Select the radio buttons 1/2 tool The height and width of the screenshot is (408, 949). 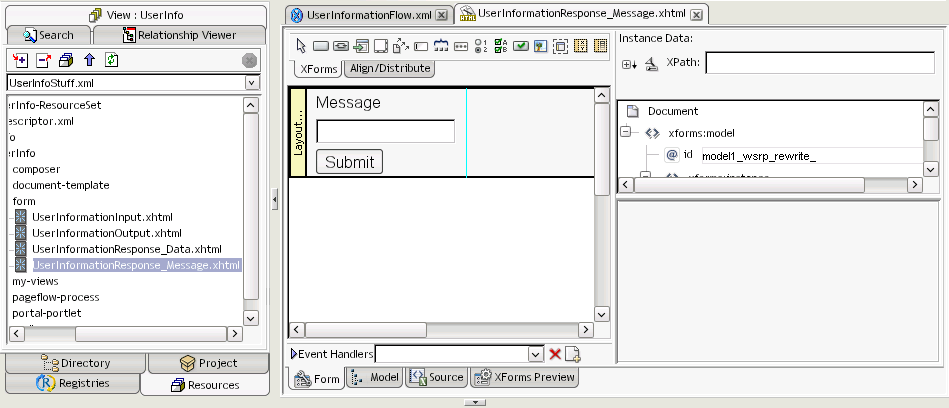481,46
